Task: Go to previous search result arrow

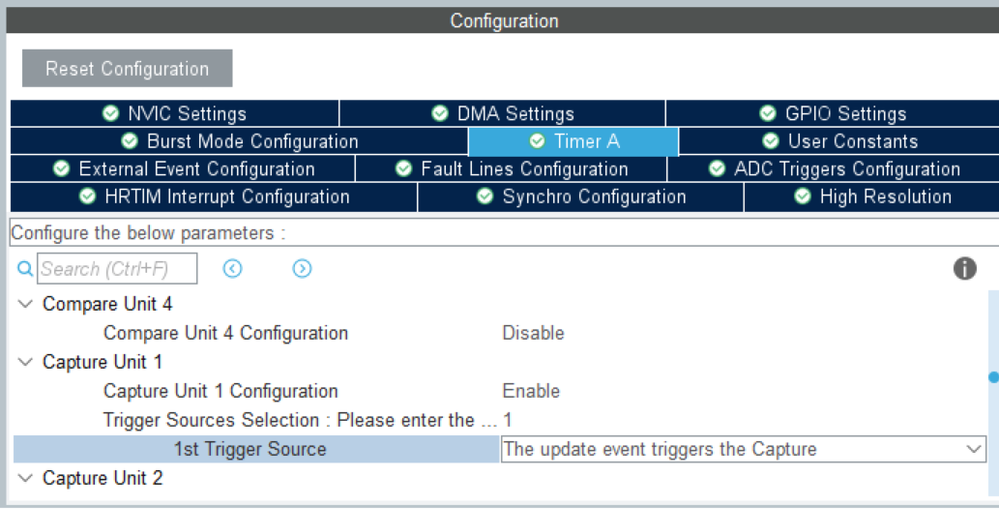Action: click(x=232, y=269)
